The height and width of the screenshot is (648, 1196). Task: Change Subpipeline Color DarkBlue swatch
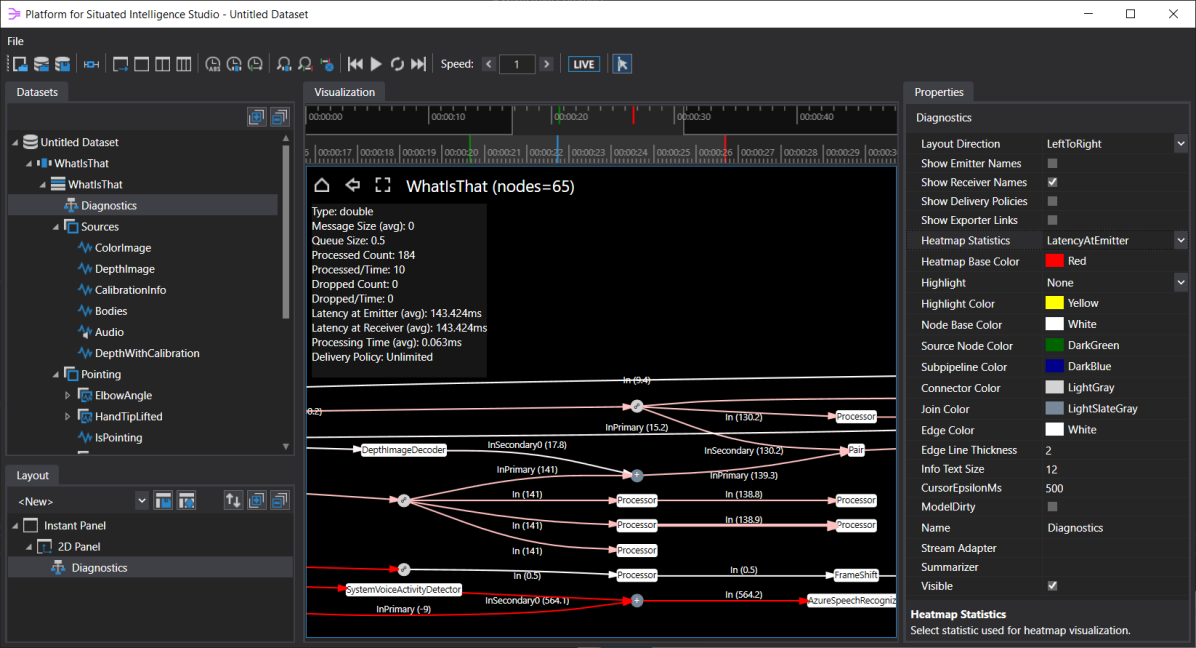(1054, 366)
